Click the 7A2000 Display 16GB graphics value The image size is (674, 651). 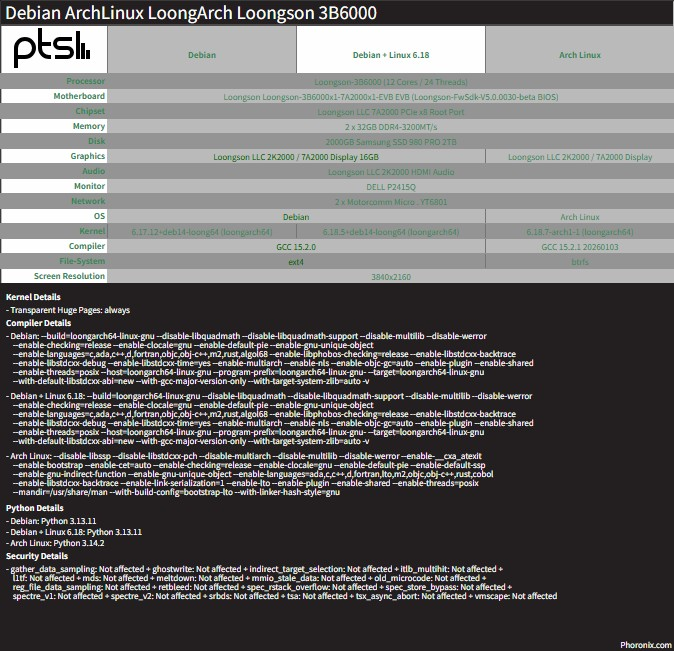[x=296, y=157]
